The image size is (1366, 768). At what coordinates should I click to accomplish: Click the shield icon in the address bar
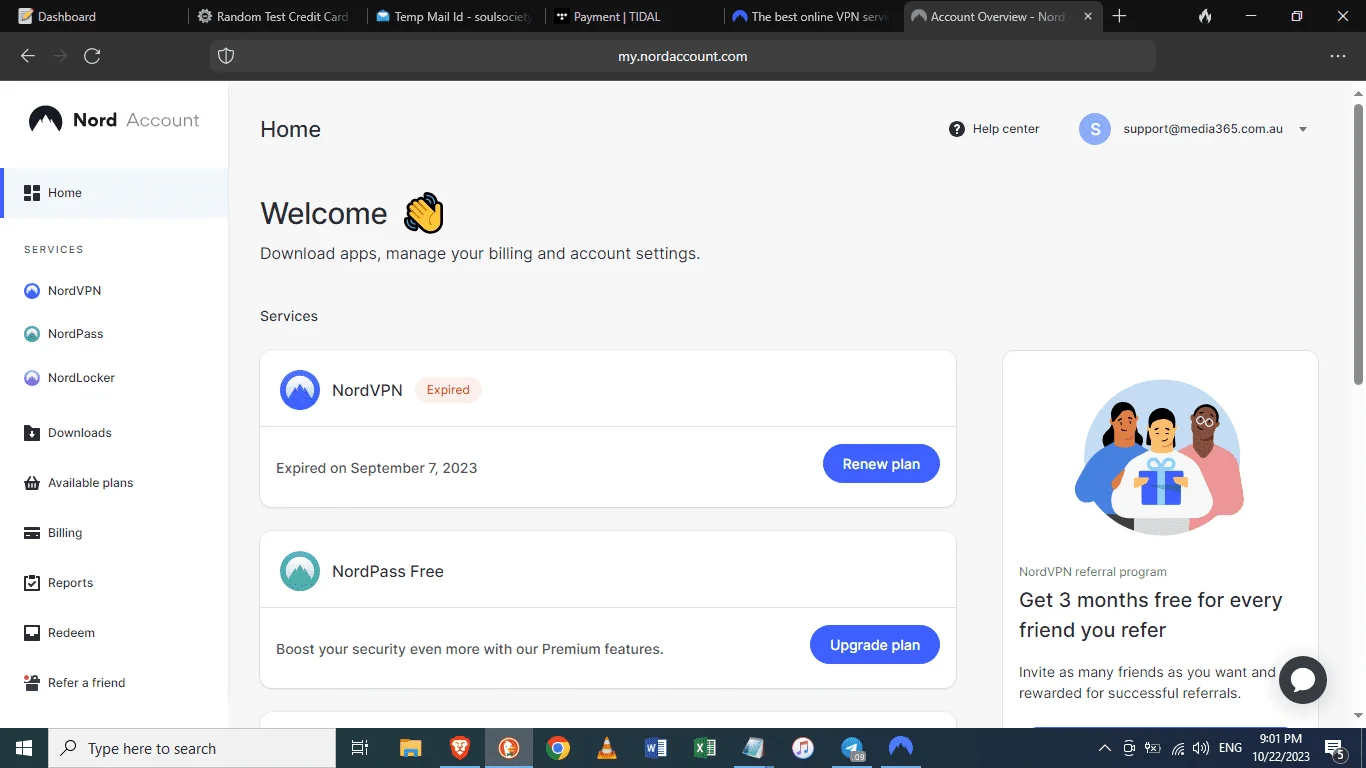(x=226, y=56)
